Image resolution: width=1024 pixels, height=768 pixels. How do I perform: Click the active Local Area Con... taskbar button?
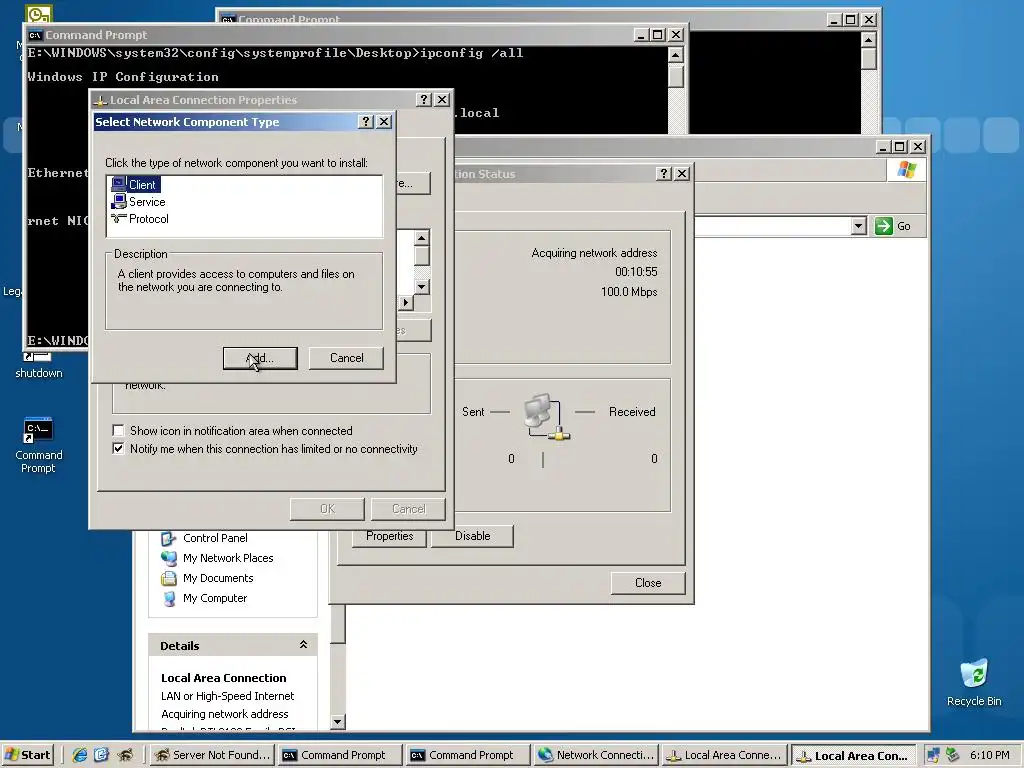coord(853,756)
